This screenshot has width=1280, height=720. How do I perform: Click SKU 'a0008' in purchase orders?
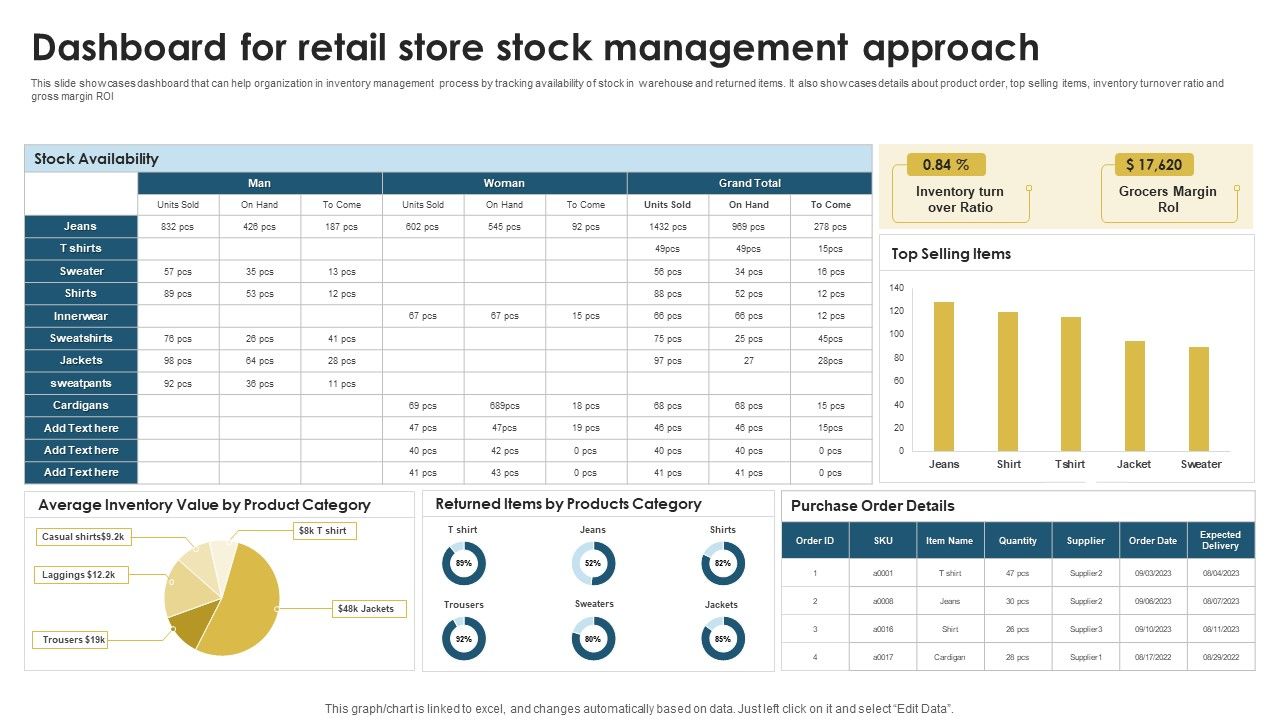pyautogui.click(x=883, y=601)
